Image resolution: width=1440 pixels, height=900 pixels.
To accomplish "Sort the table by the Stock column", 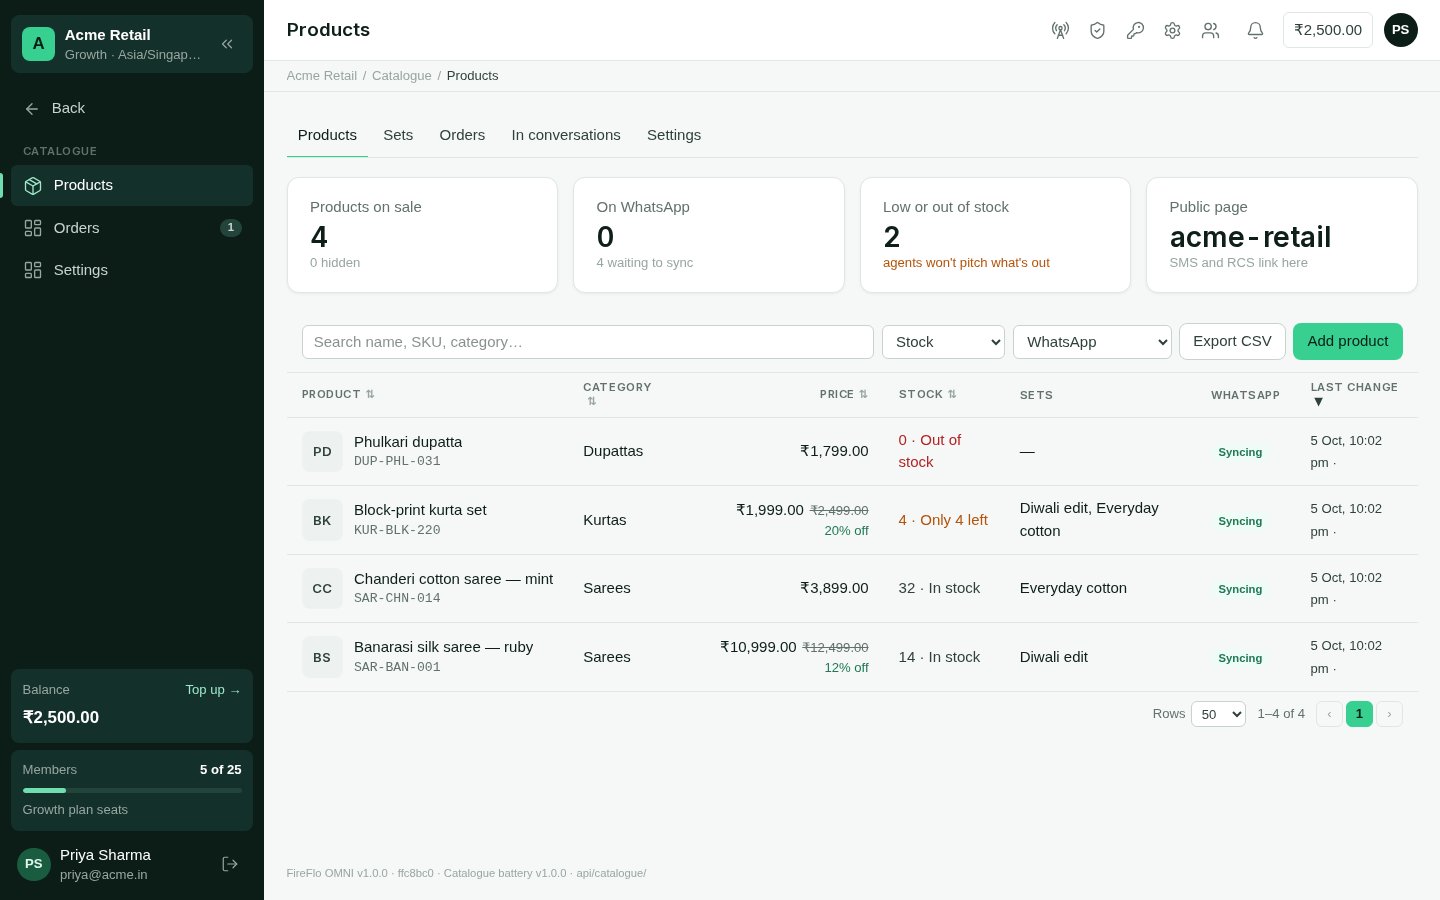I will 928,394.
